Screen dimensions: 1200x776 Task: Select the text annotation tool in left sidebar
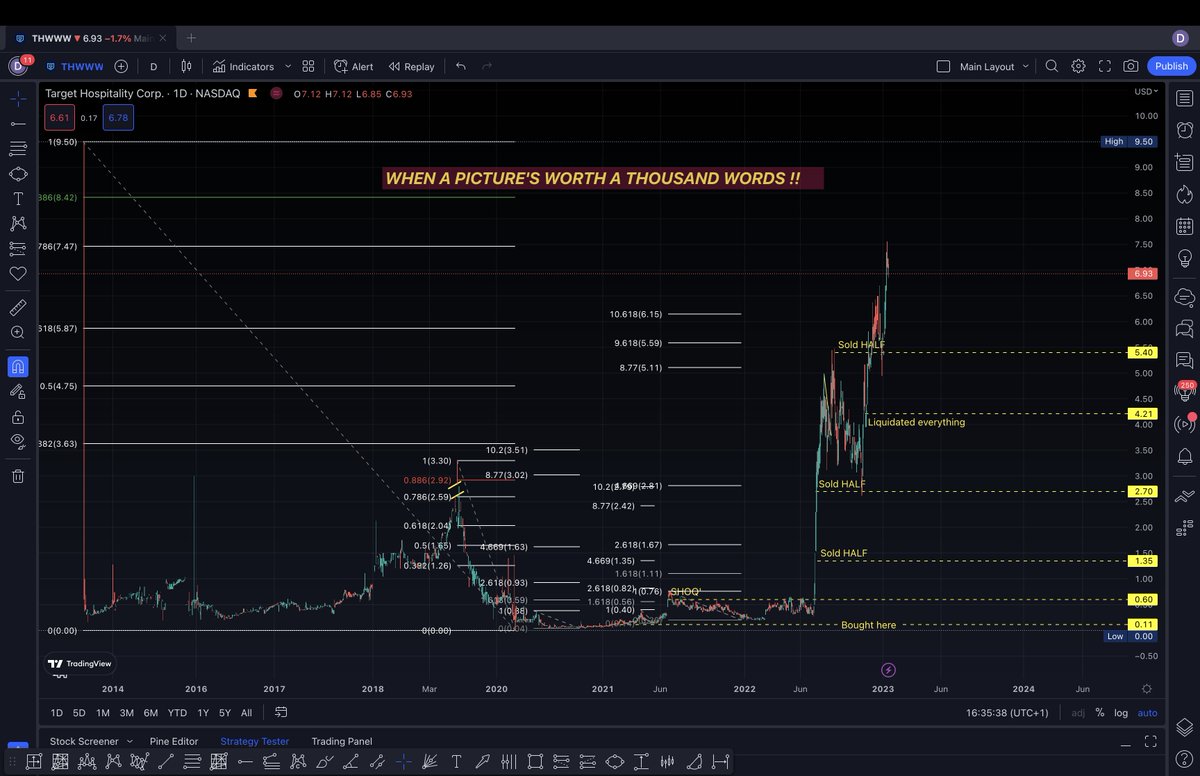[x=17, y=198]
